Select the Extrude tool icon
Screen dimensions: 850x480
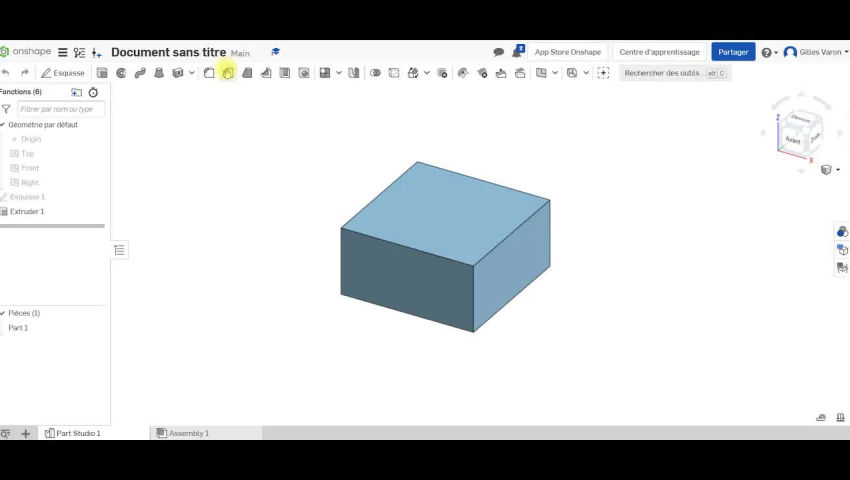102,73
